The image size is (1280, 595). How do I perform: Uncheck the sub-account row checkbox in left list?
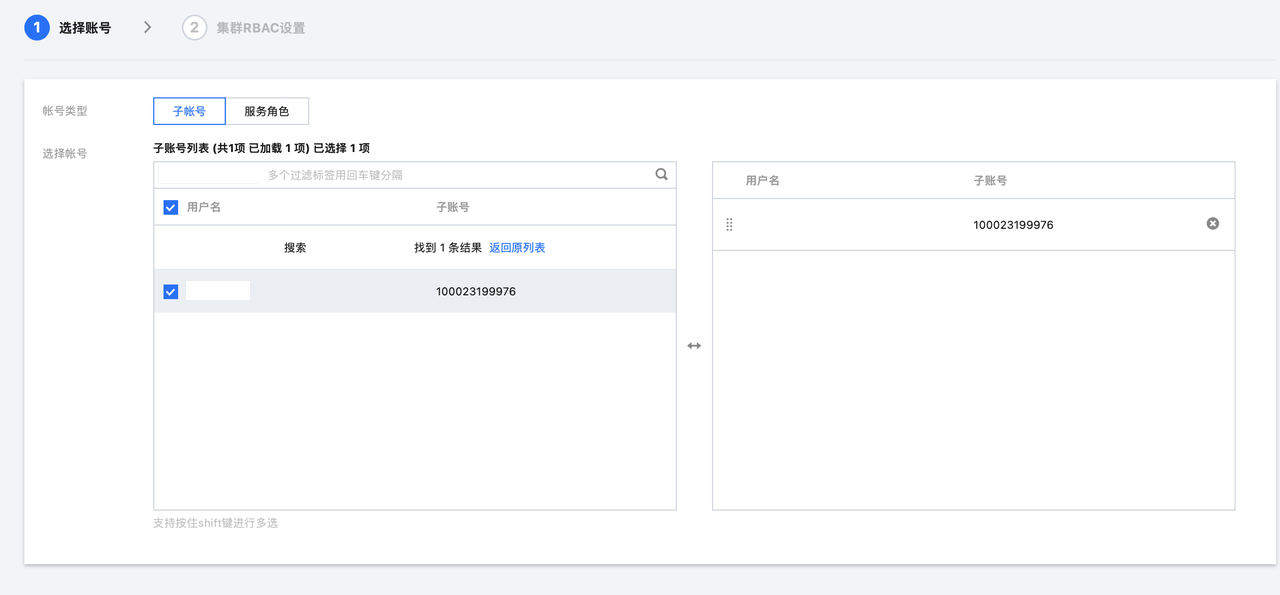pos(171,292)
